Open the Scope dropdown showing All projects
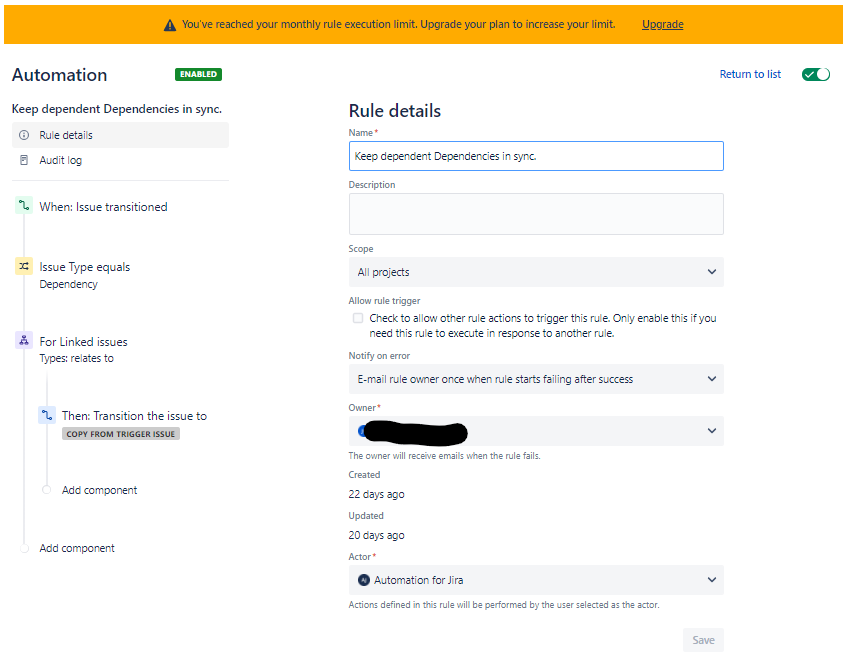The height and width of the screenshot is (662, 848). [536, 272]
